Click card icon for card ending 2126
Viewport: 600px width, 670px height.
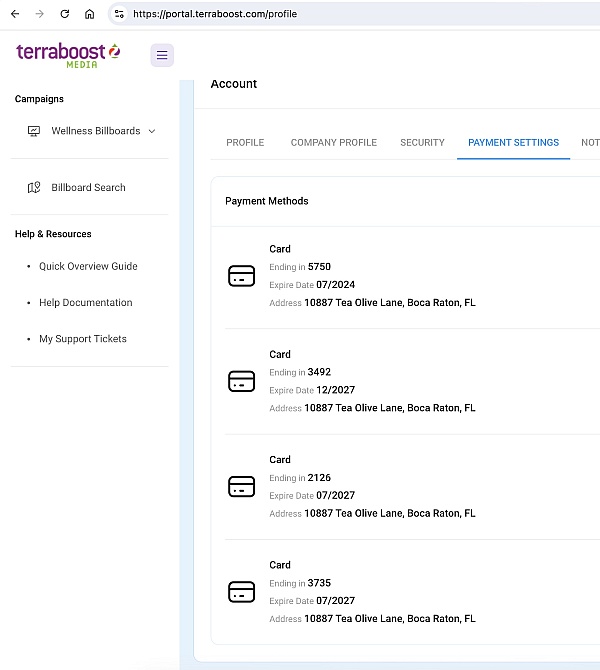pyautogui.click(x=241, y=486)
